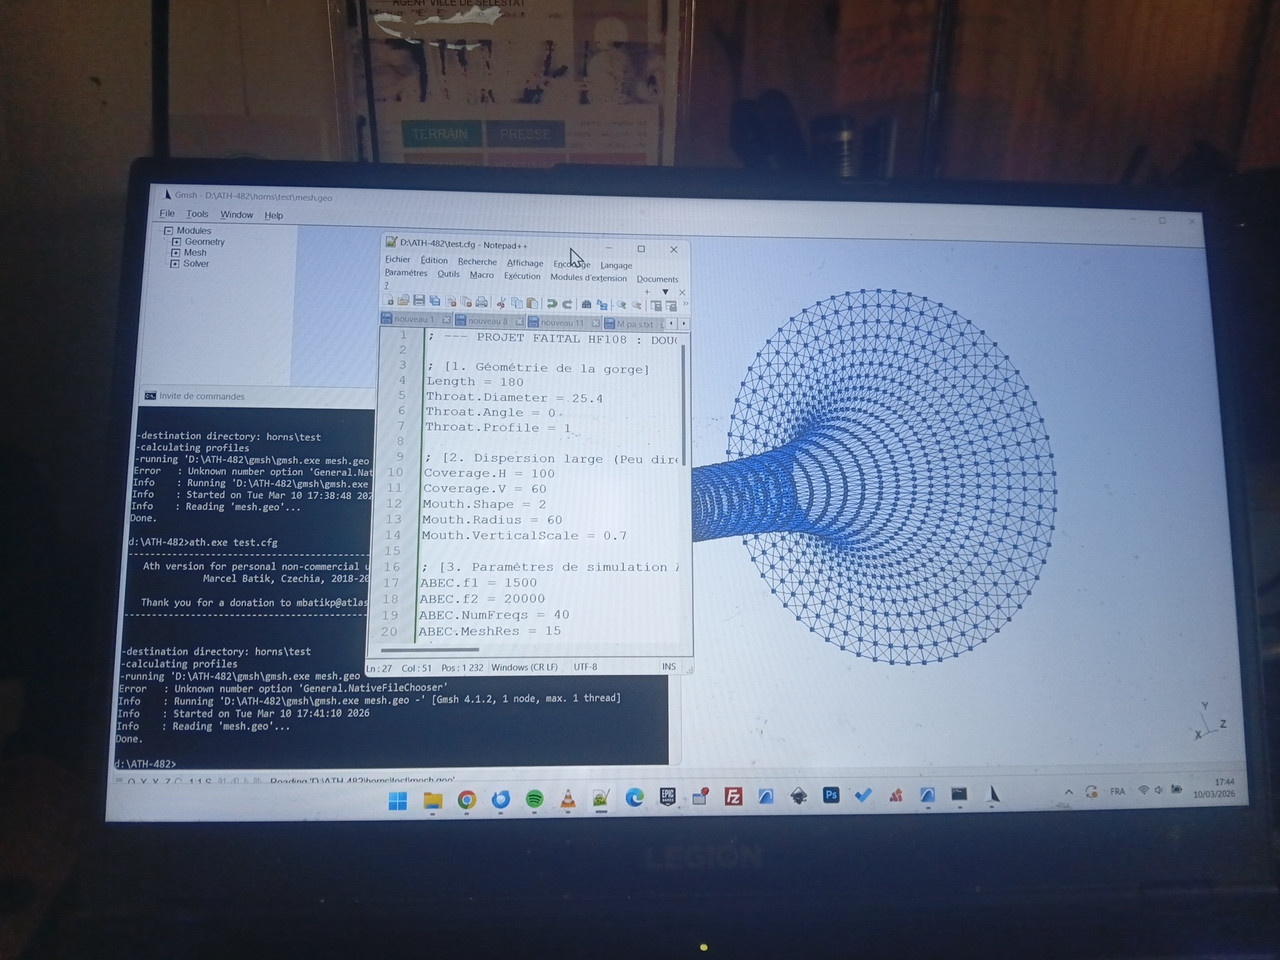Click the Copy icon in Notepad++ toolbar
The width and height of the screenshot is (1280, 960).
point(516,303)
